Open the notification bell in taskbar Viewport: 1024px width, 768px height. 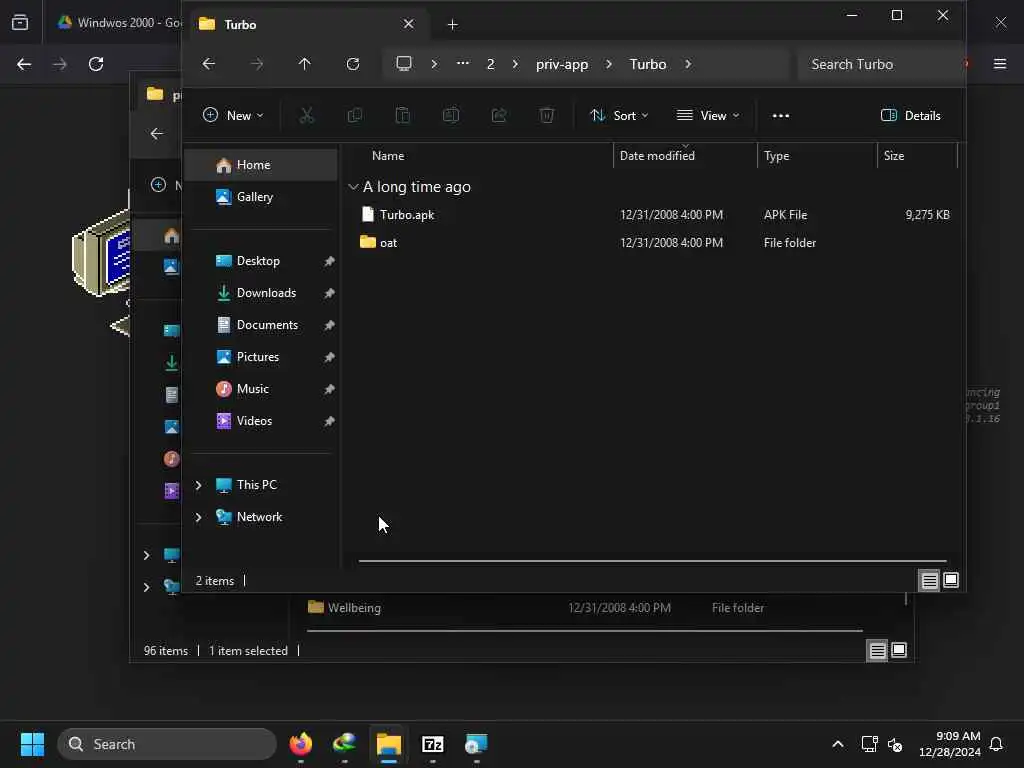point(996,744)
